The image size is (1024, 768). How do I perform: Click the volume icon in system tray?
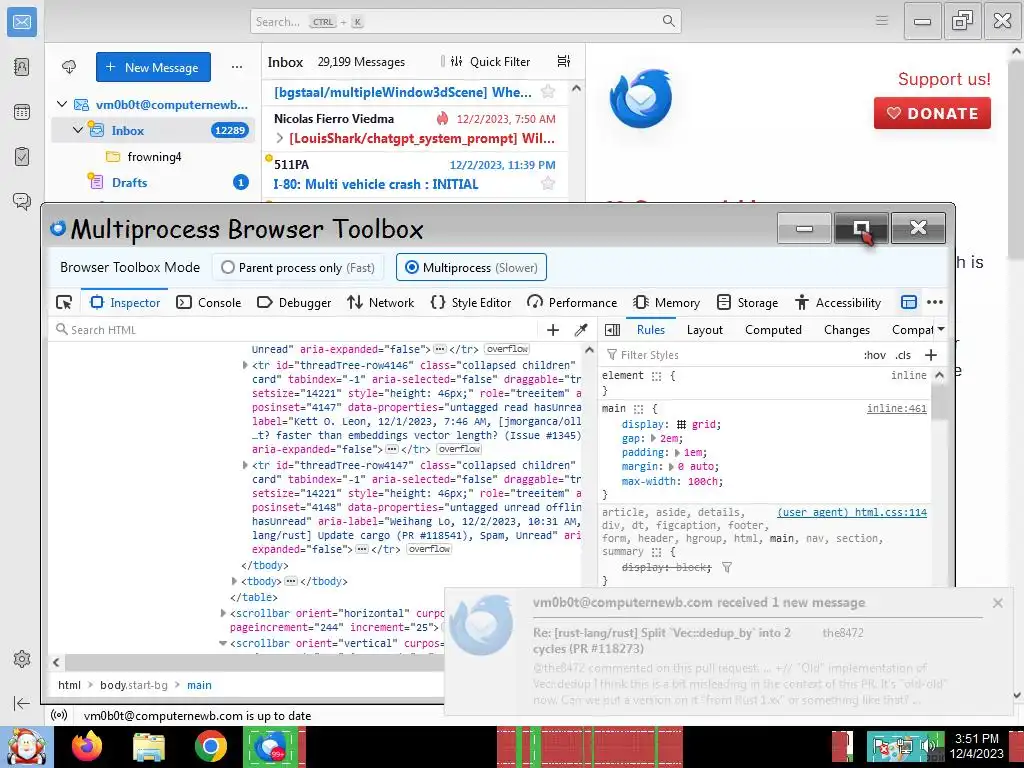[x=926, y=745]
